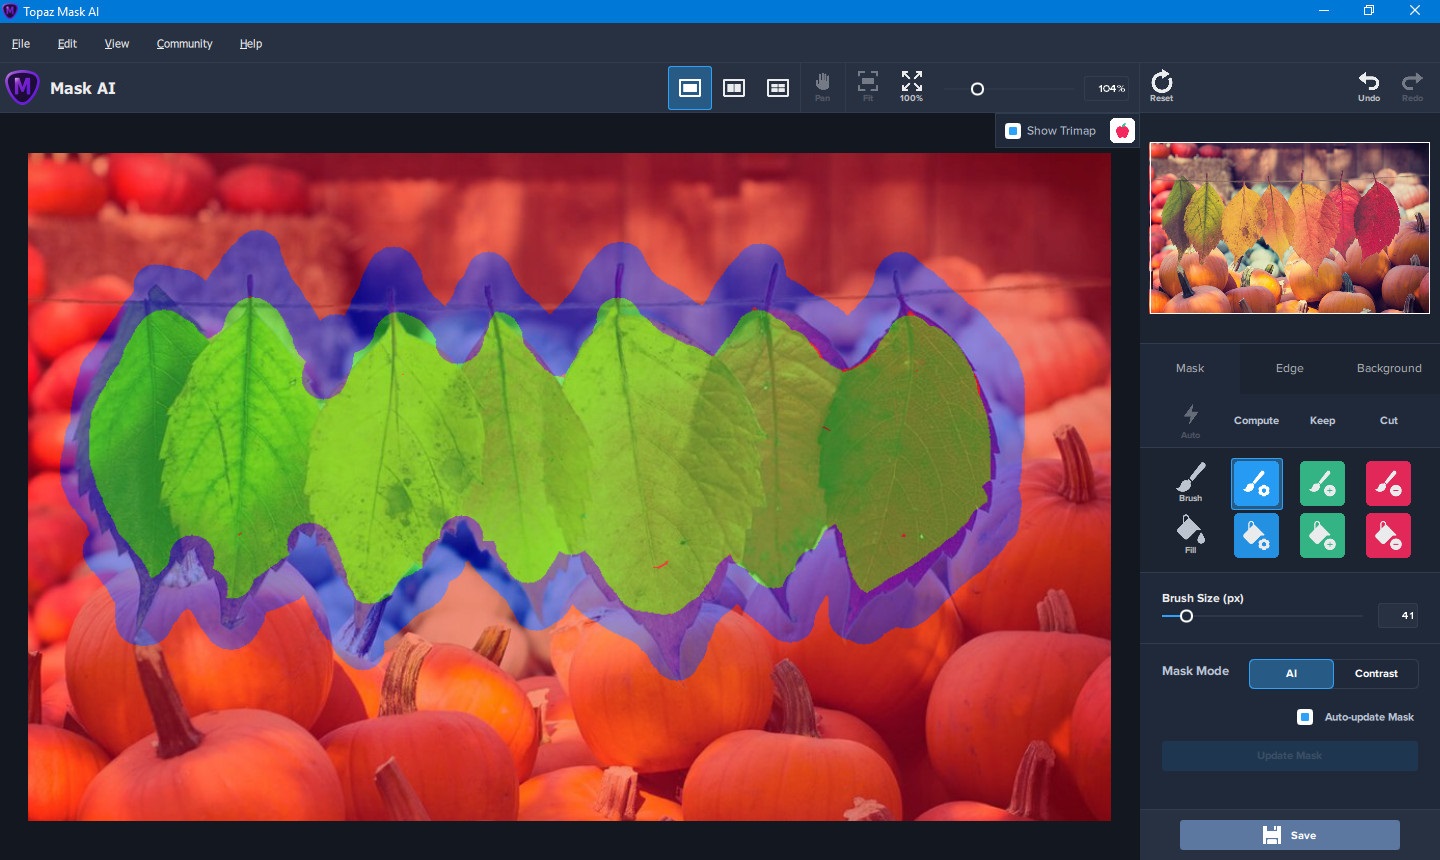Click the Brush row icon
Screen dimensions: 1440x860
[x=1190, y=482]
